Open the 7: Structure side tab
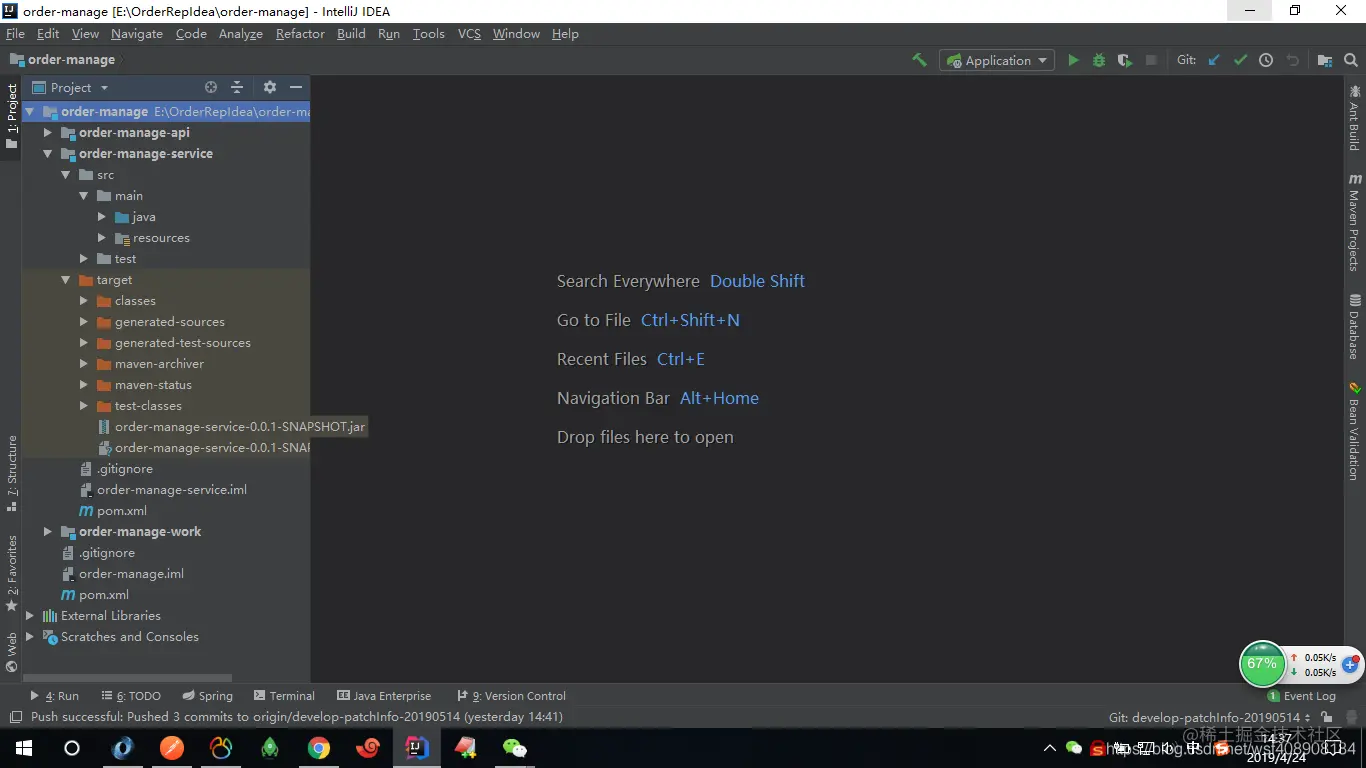Screen dimensions: 1366x768 pos(11,473)
